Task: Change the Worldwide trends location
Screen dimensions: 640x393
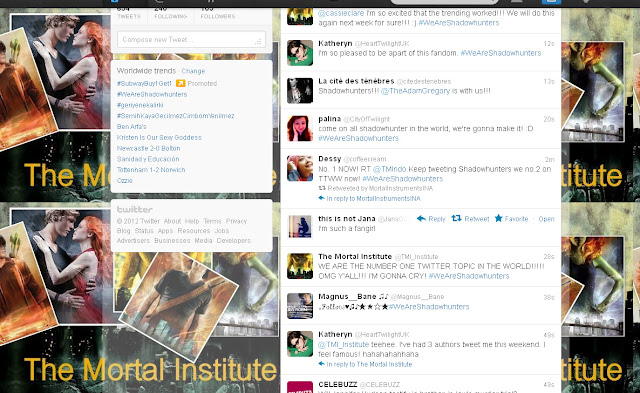Action: [x=193, y=71]
